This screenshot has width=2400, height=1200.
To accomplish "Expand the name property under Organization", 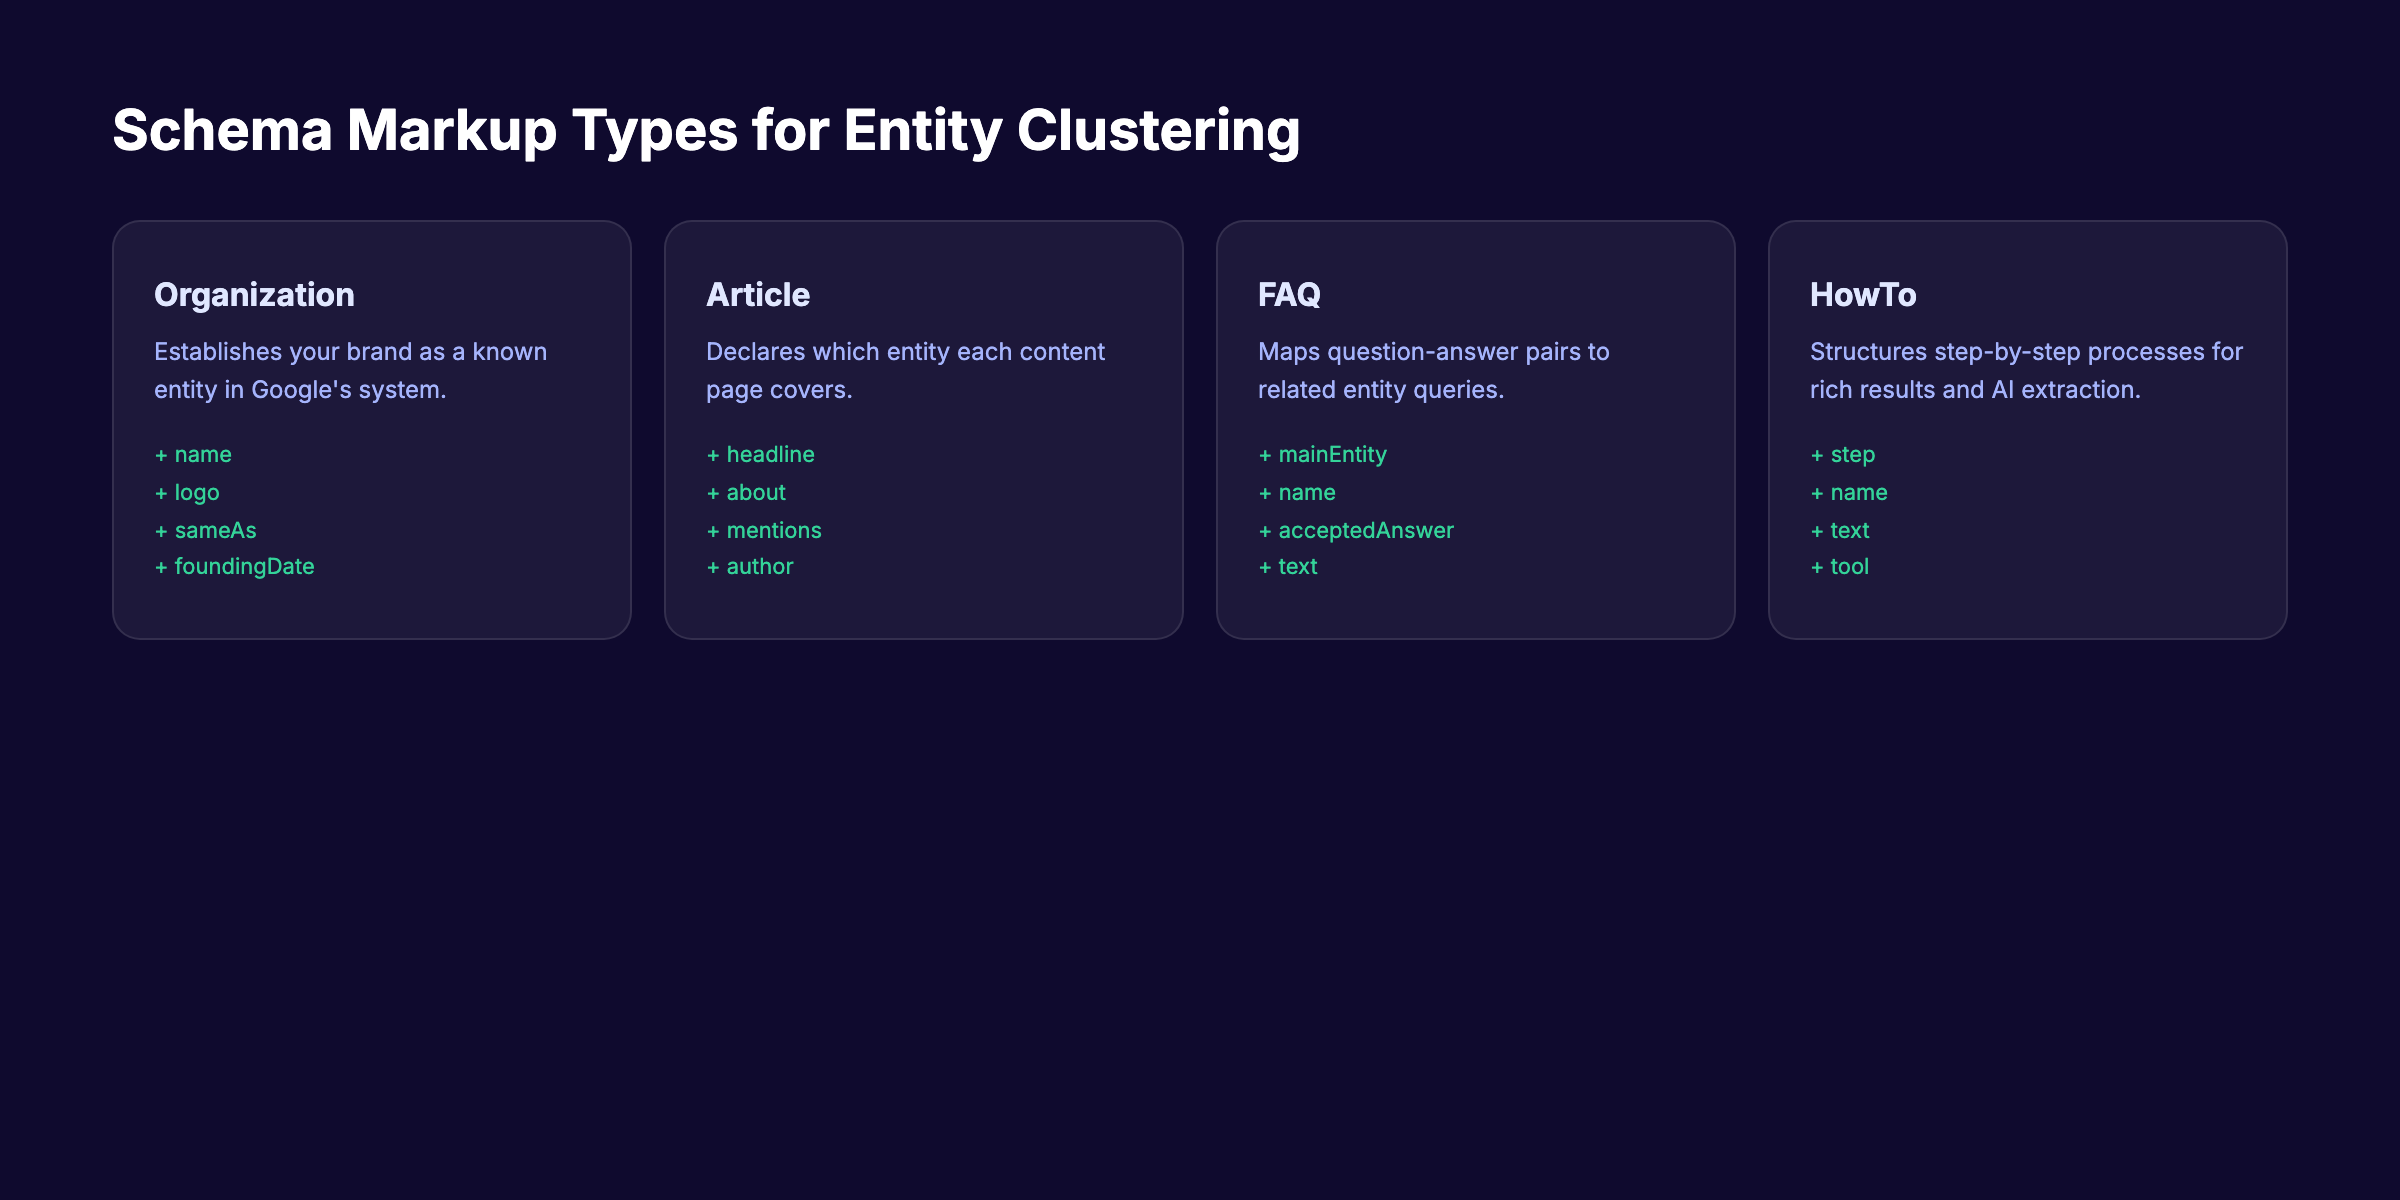I will tap(193, 455).
